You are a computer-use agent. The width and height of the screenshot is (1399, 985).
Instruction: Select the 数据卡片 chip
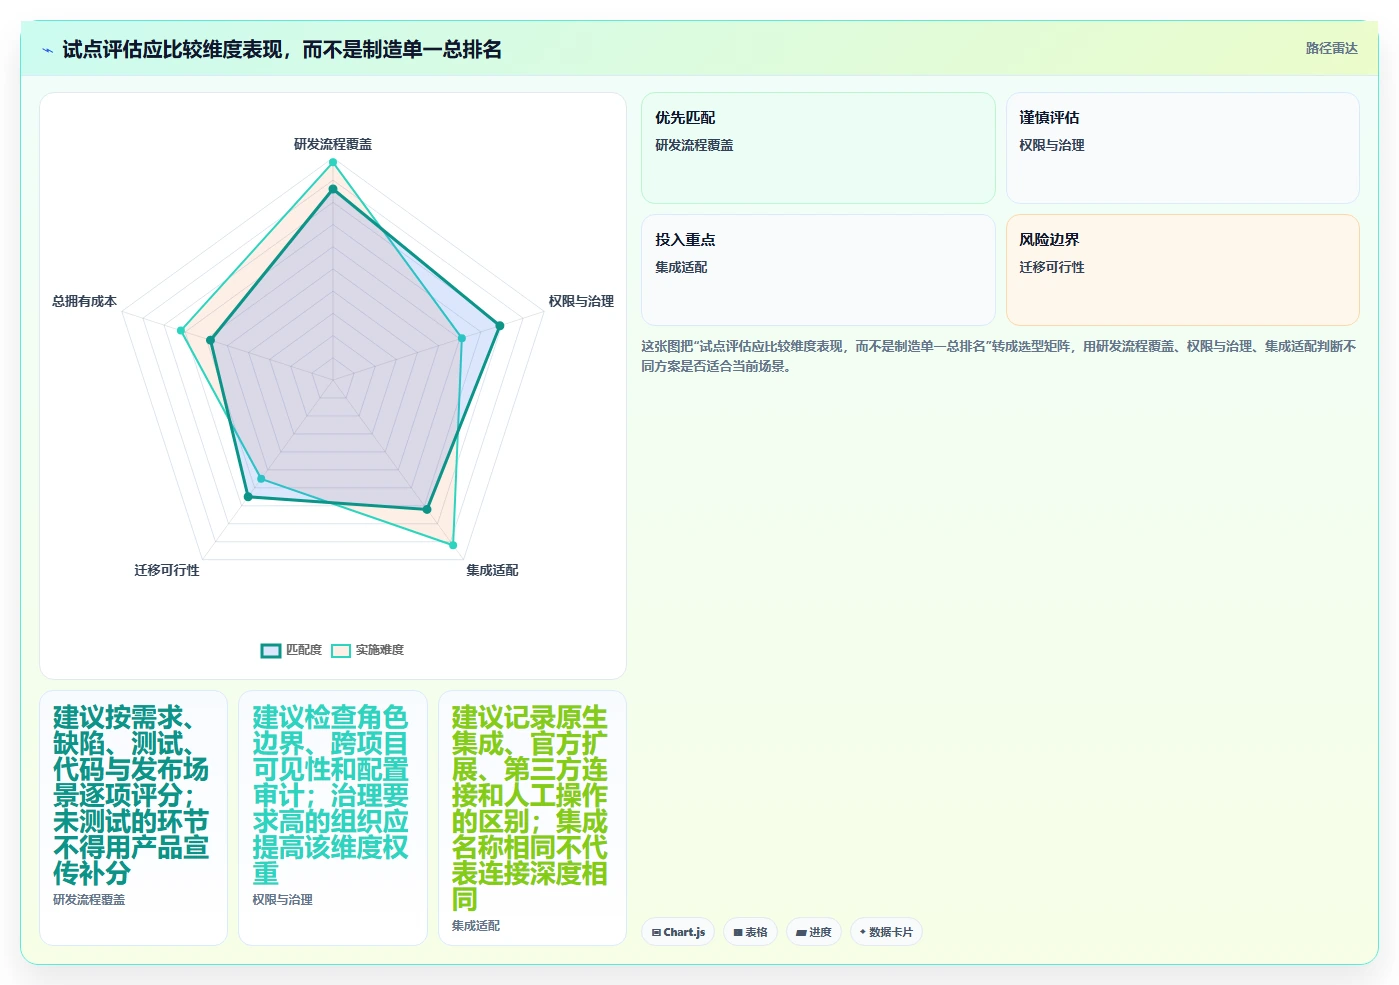click(886, 932)
